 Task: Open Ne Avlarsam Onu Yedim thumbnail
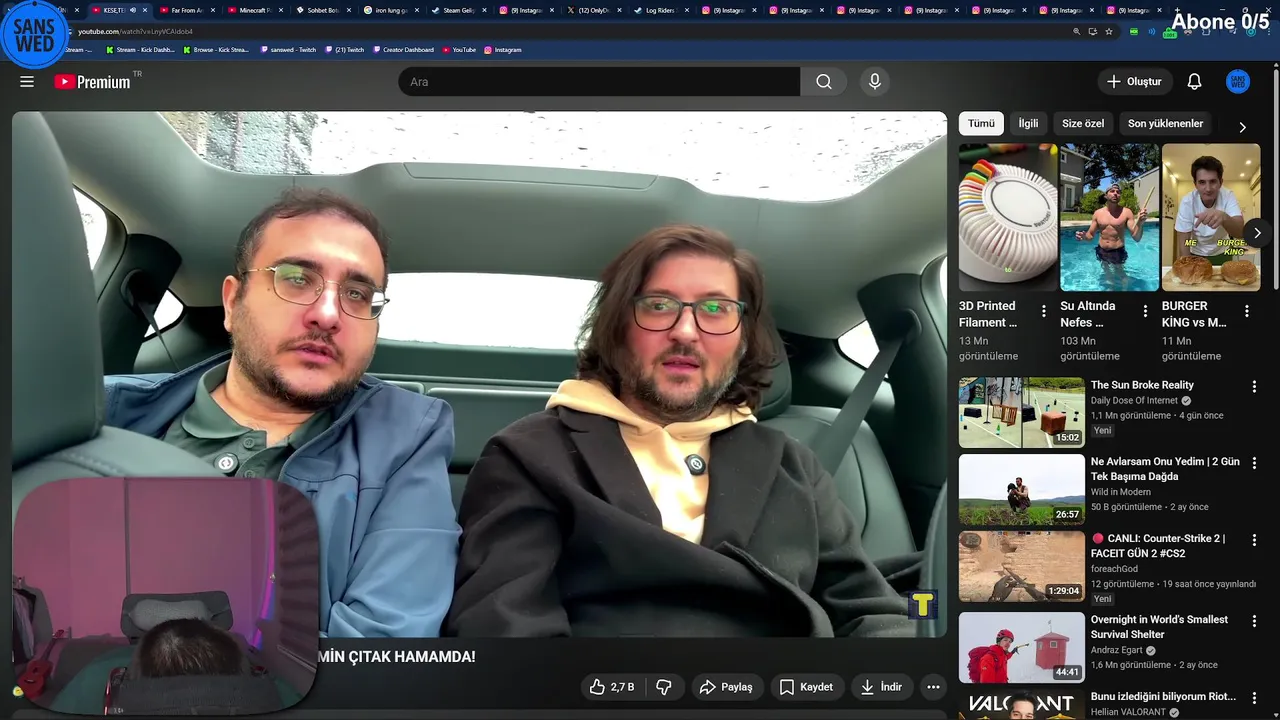1021,489
